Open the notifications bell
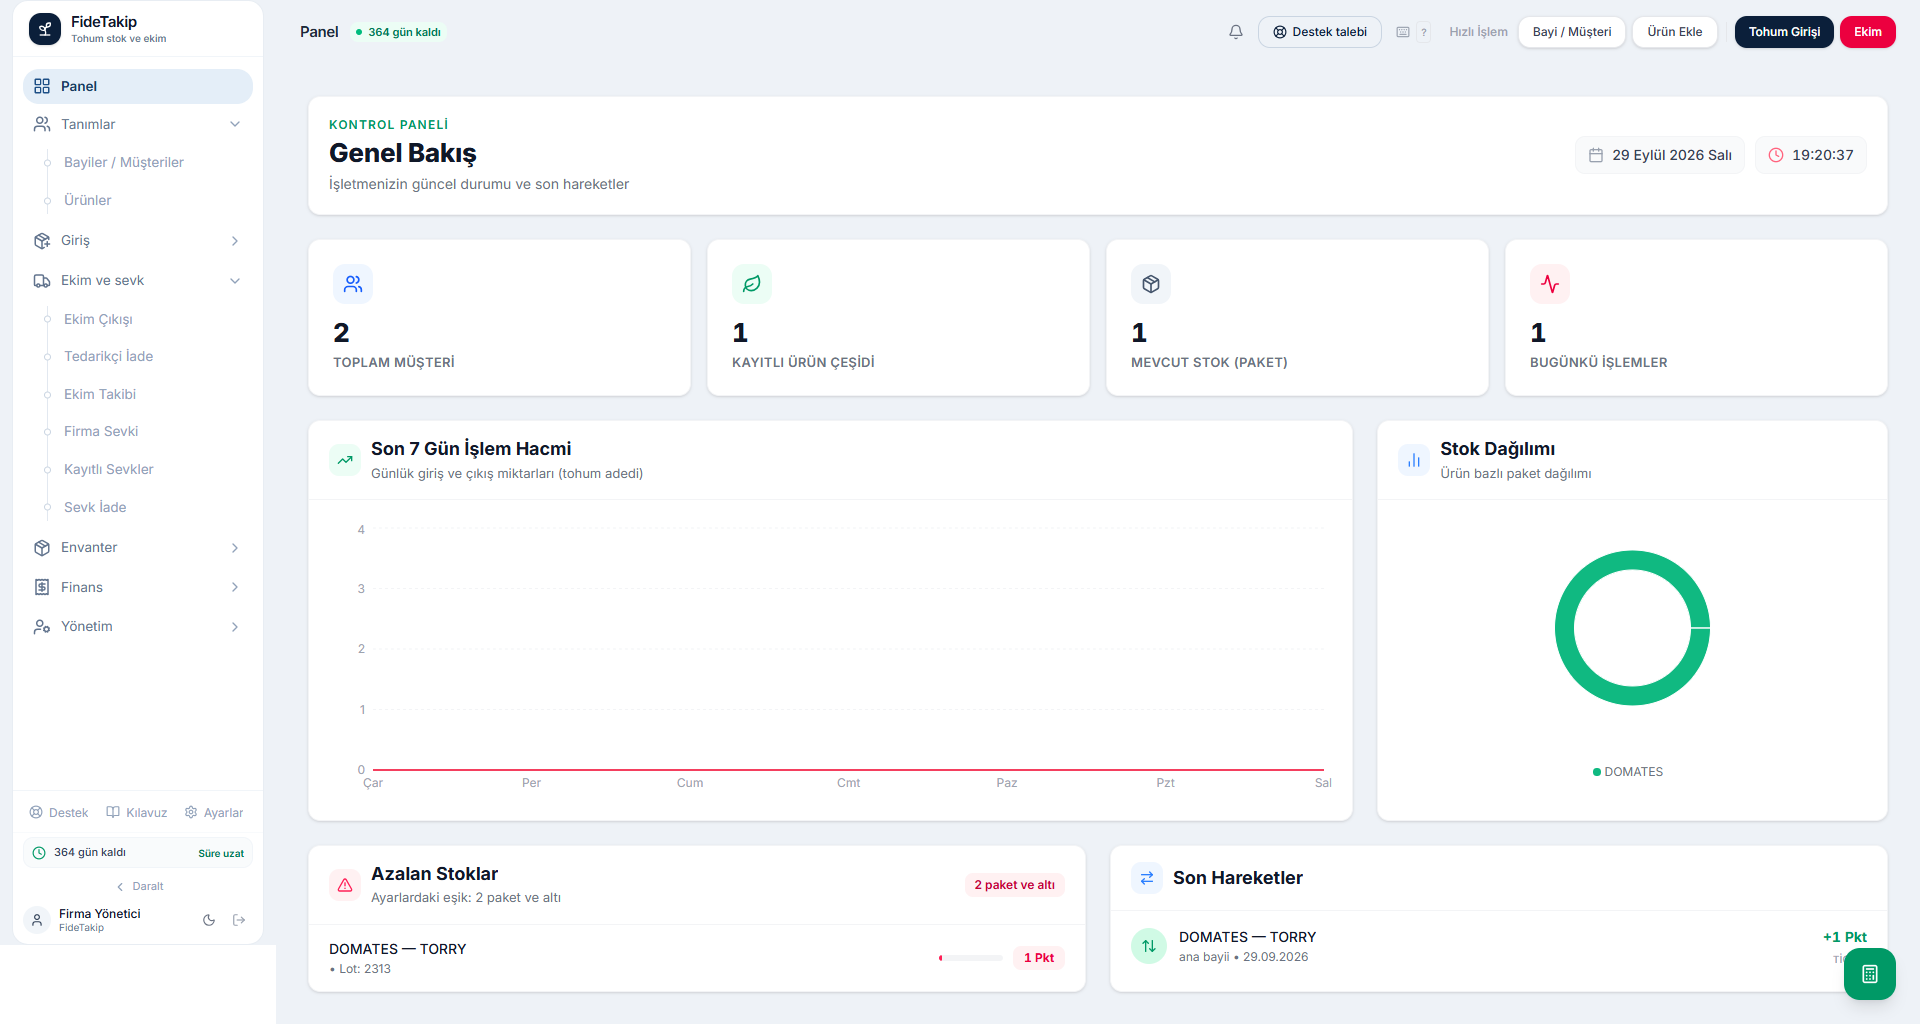The width and height of the screenshot is (1920, 1024). point(1236,32)
